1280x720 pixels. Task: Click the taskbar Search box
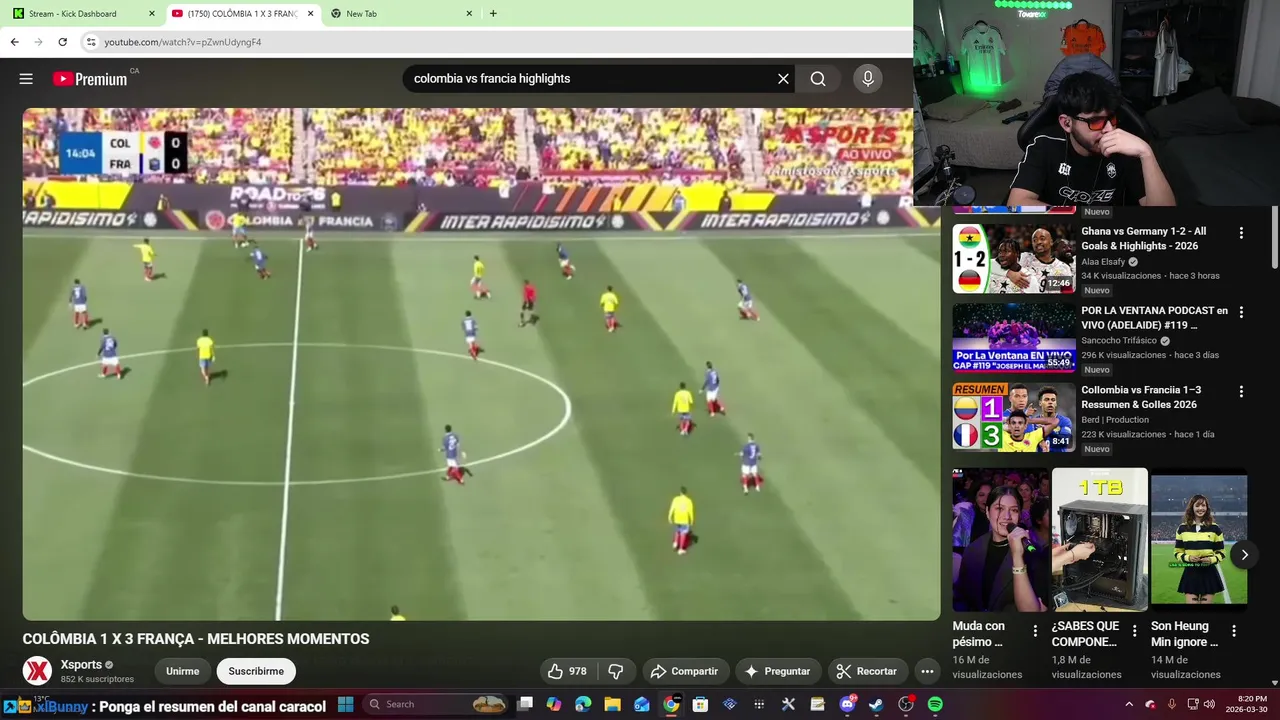435,704
